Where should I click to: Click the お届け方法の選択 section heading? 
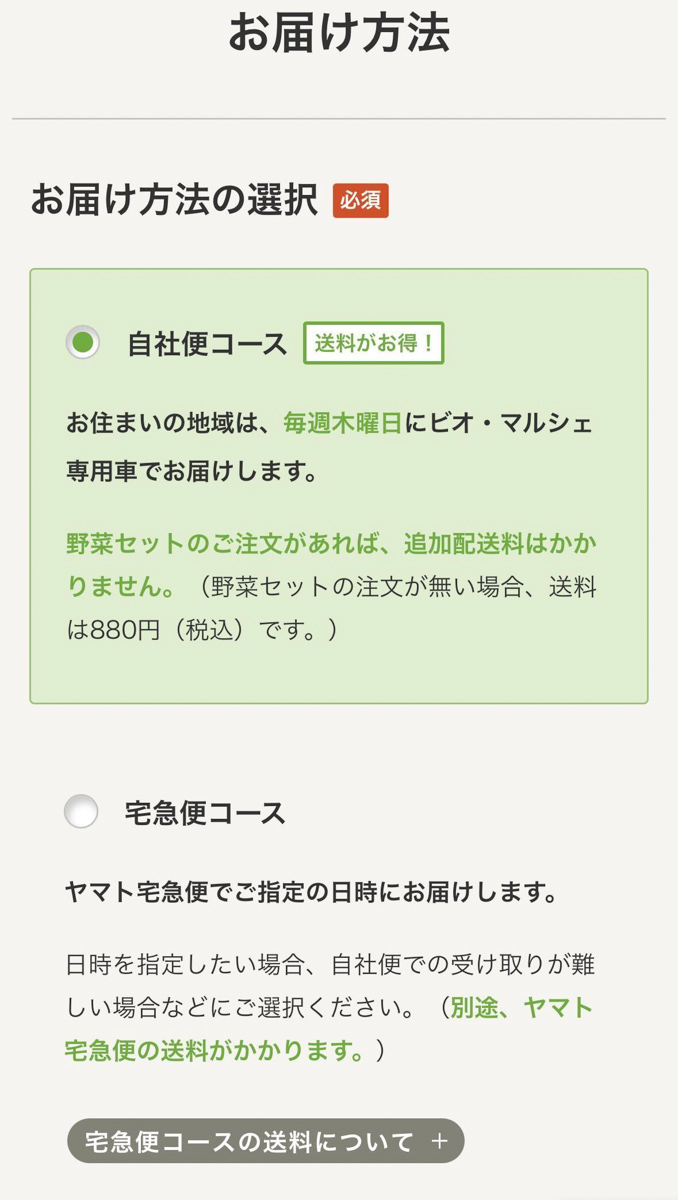click(x=174, y=200)
